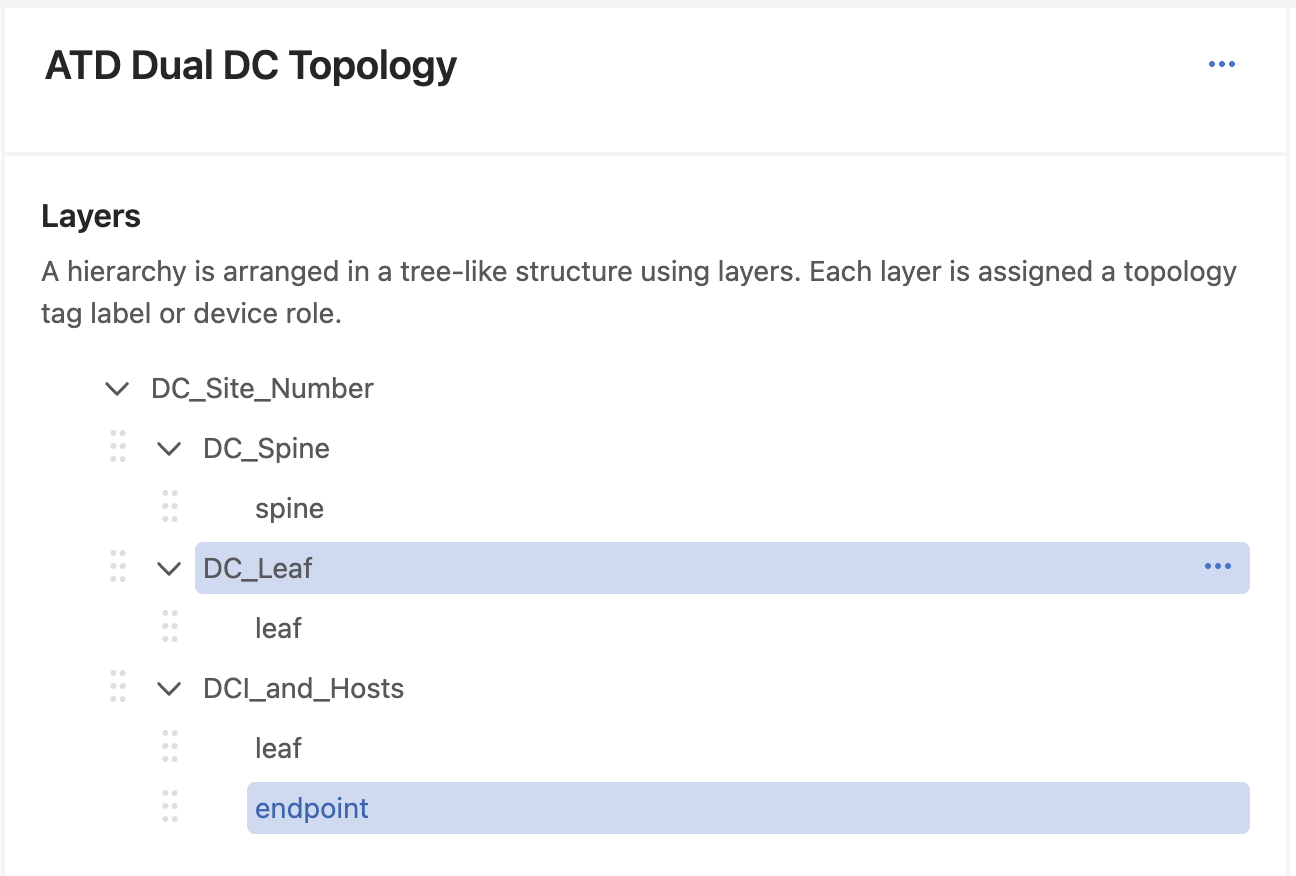Select the spine device role item
Screen dimensions: 1296x876
(289, 508)
